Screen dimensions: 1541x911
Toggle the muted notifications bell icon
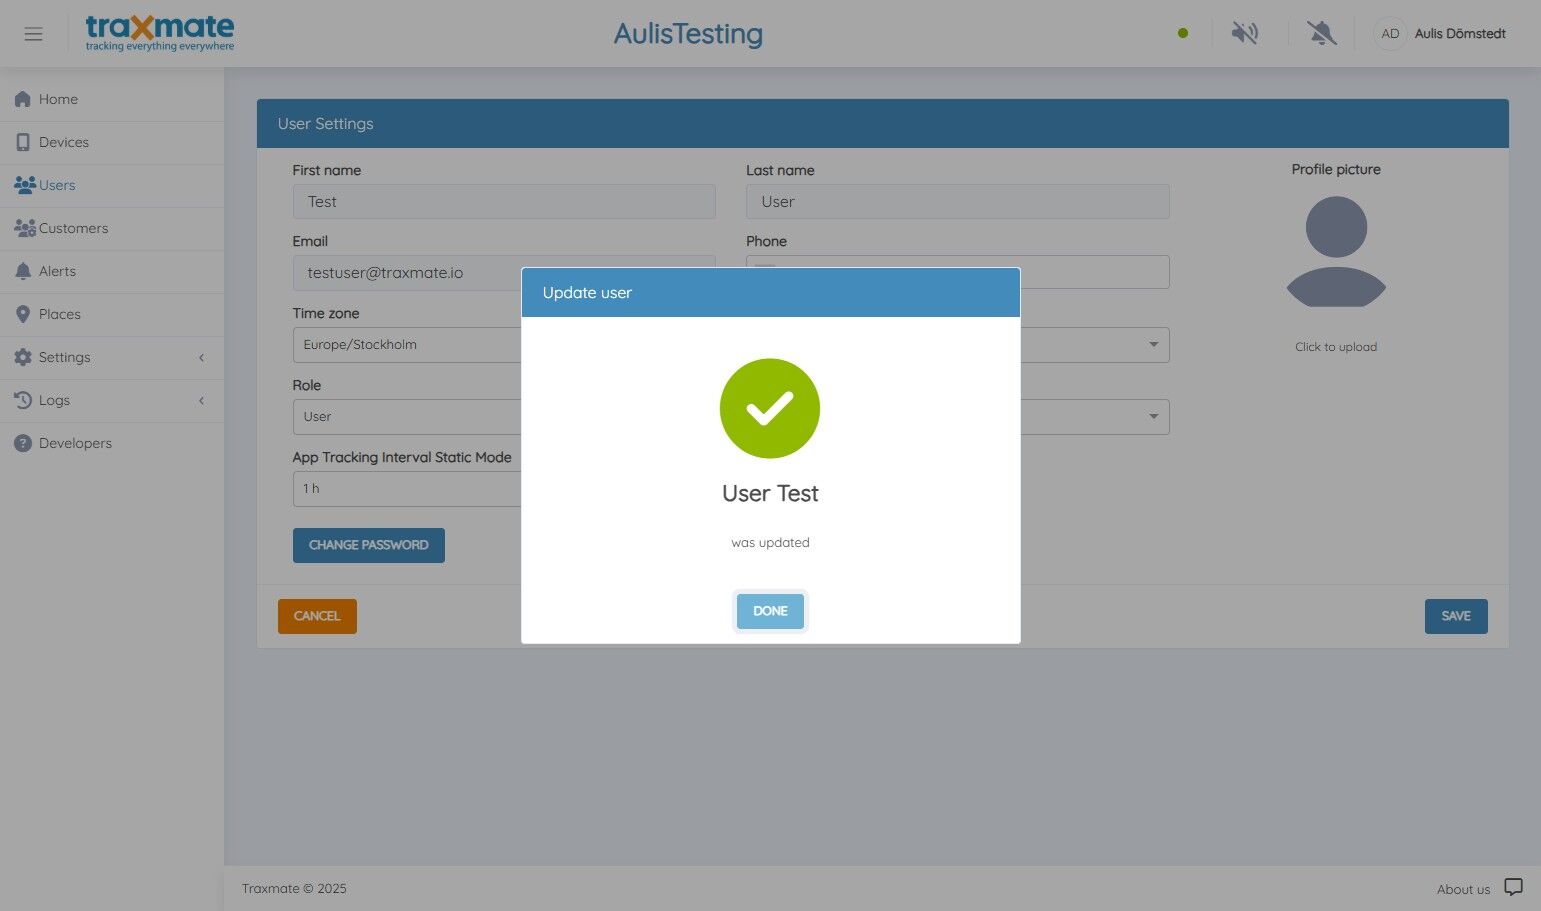point(1322,33)
